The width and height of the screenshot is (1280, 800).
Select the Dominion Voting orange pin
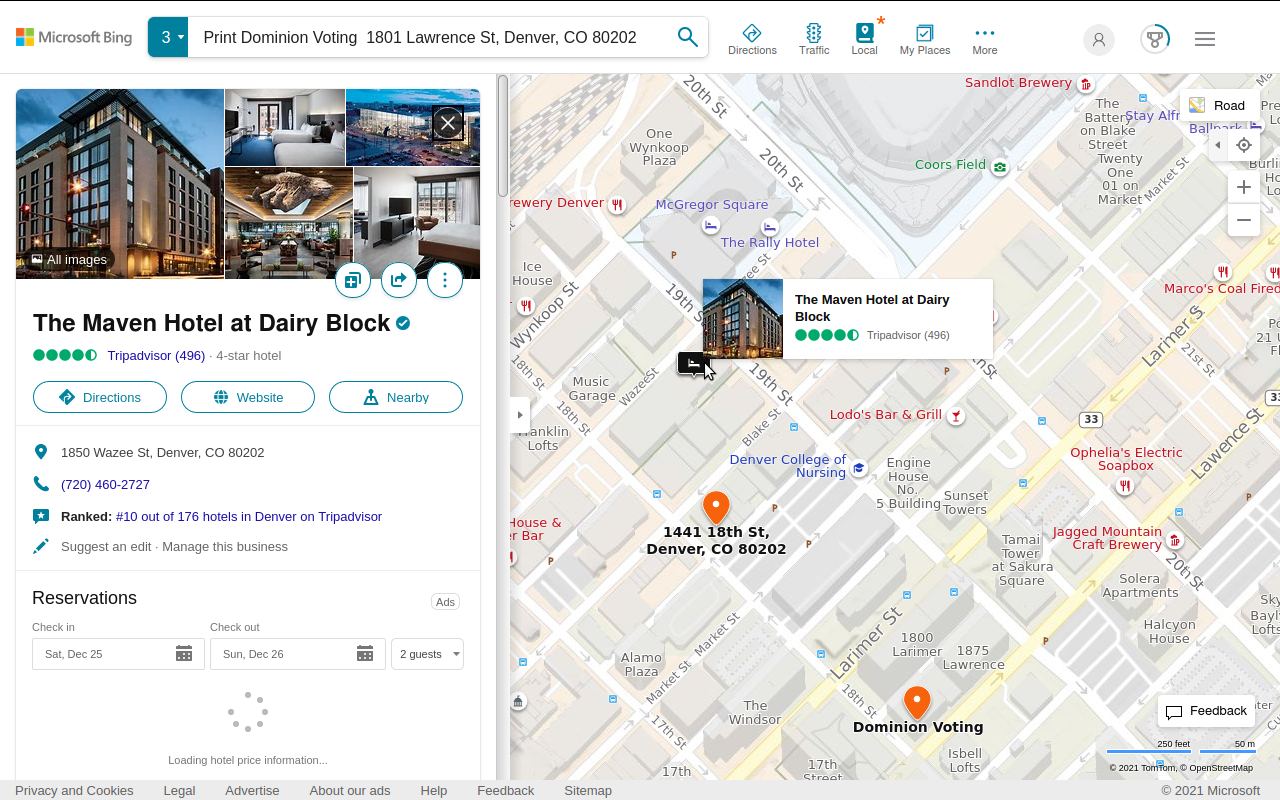point(917,702)
